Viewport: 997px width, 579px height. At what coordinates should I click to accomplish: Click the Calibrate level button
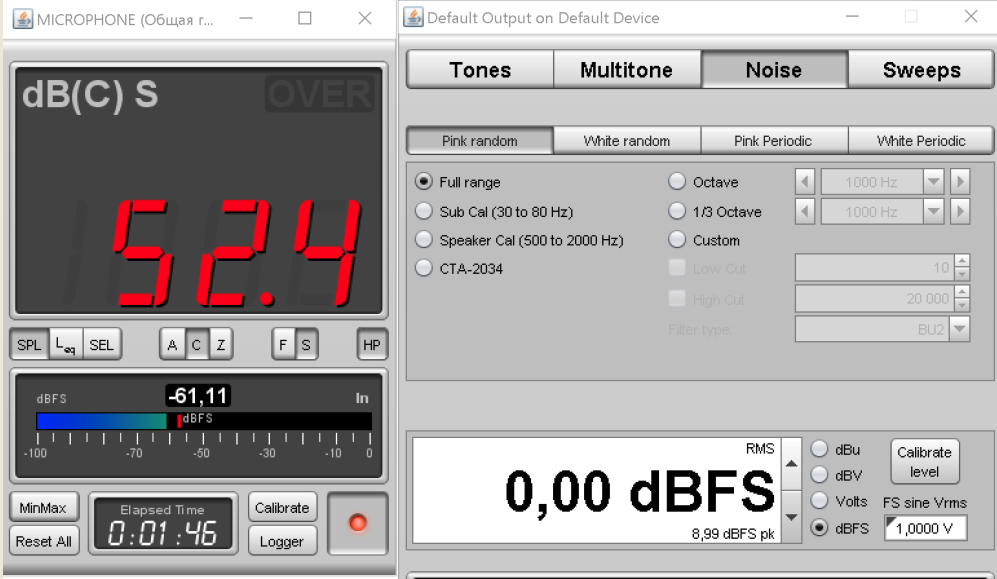tap(924, 462)
